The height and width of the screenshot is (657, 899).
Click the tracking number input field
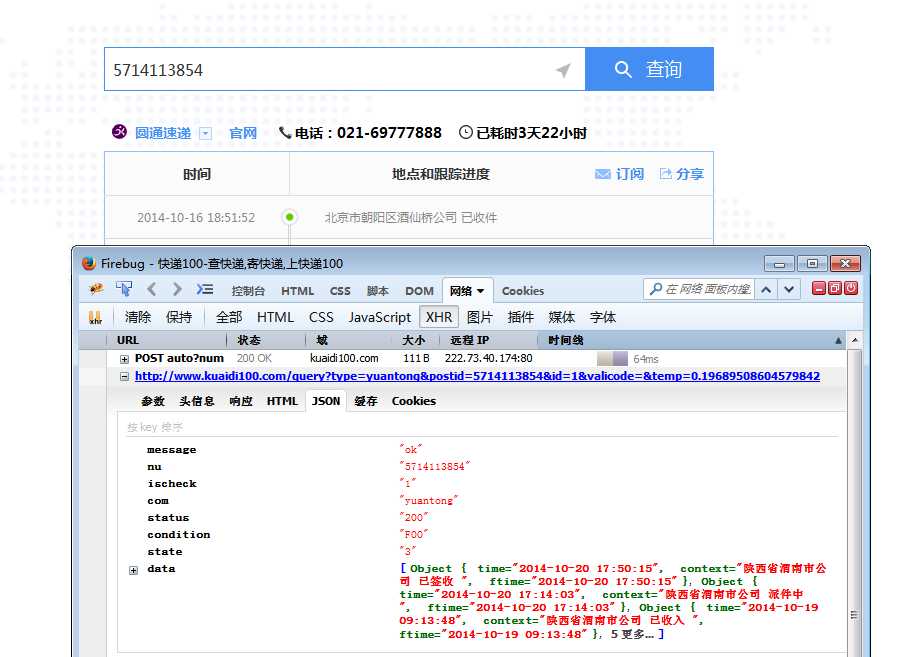[x=345, y=69]
